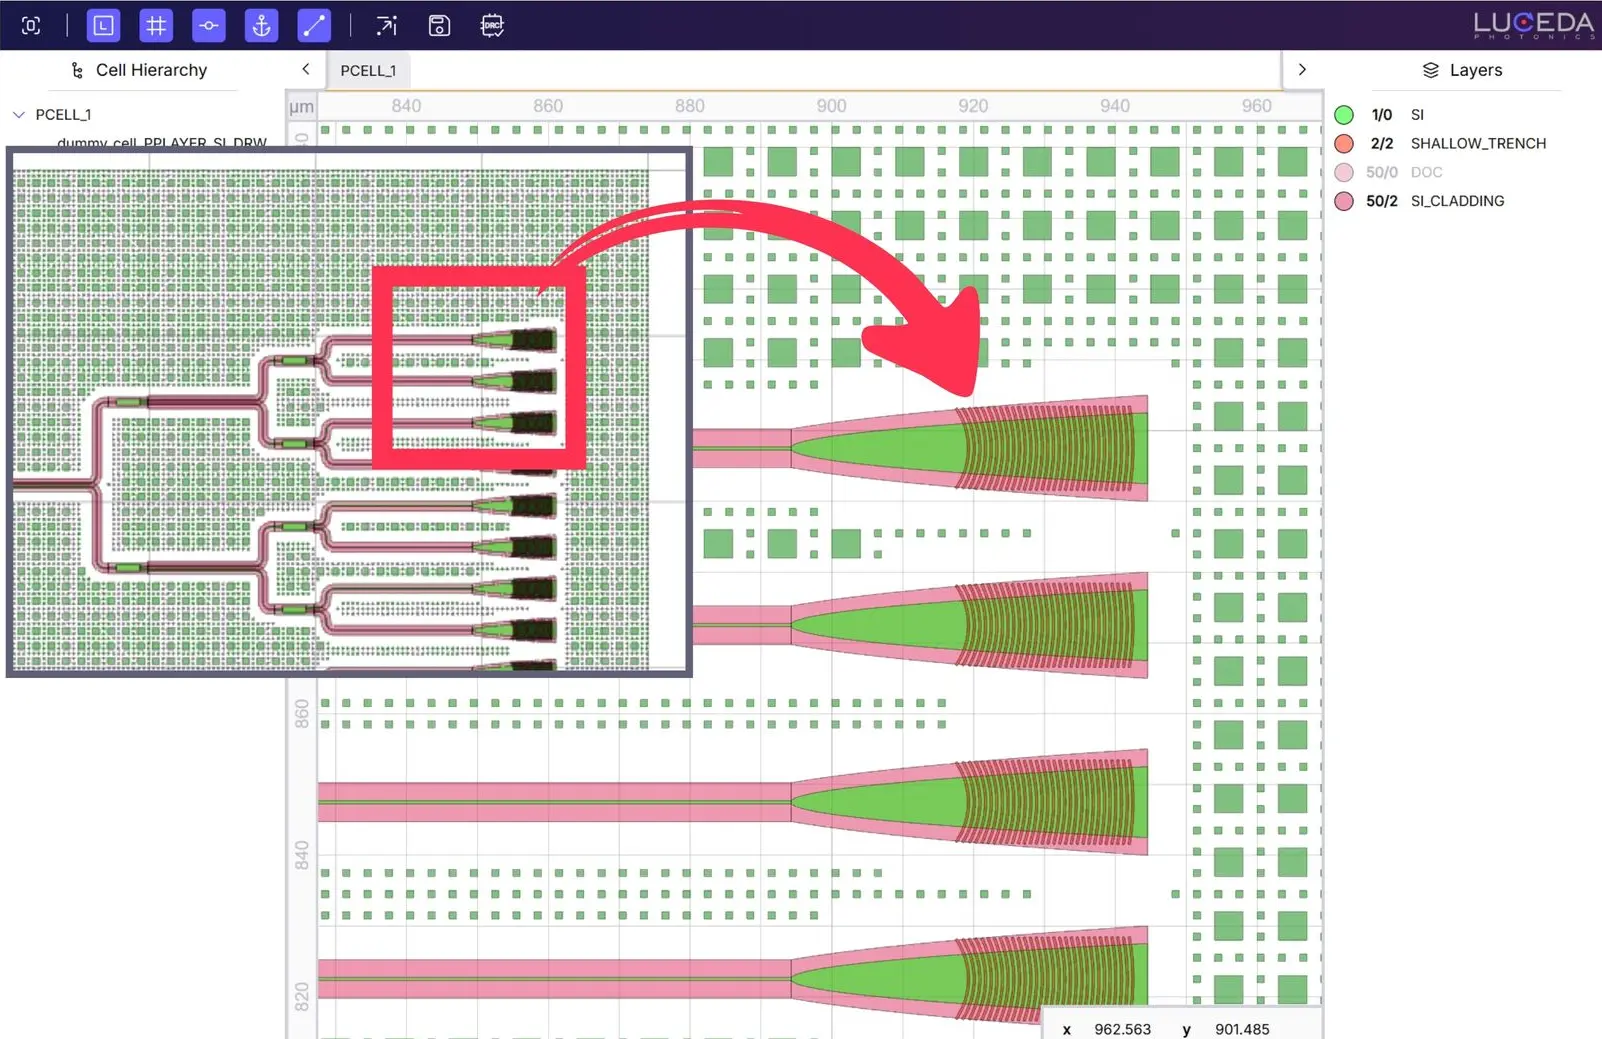The width and height of the screenshot is (1602, 1039).
Task: Run the DRC check icon
Action: (x=492, y=26)
